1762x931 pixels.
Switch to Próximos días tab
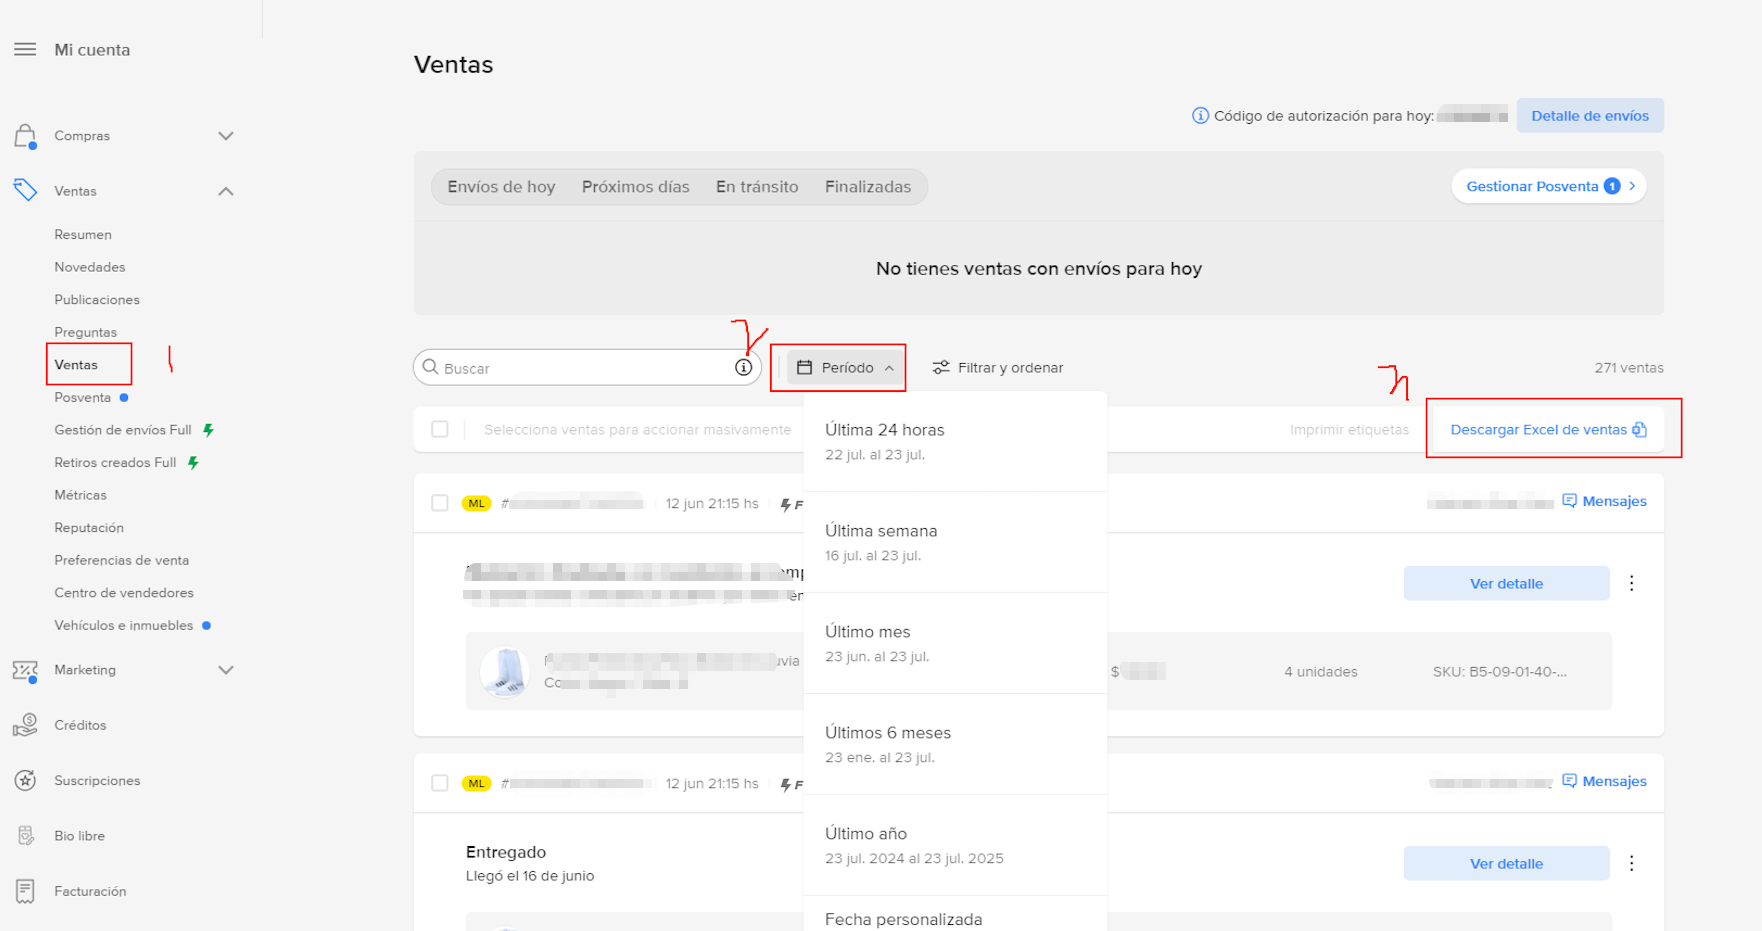[x=636, y=187]
